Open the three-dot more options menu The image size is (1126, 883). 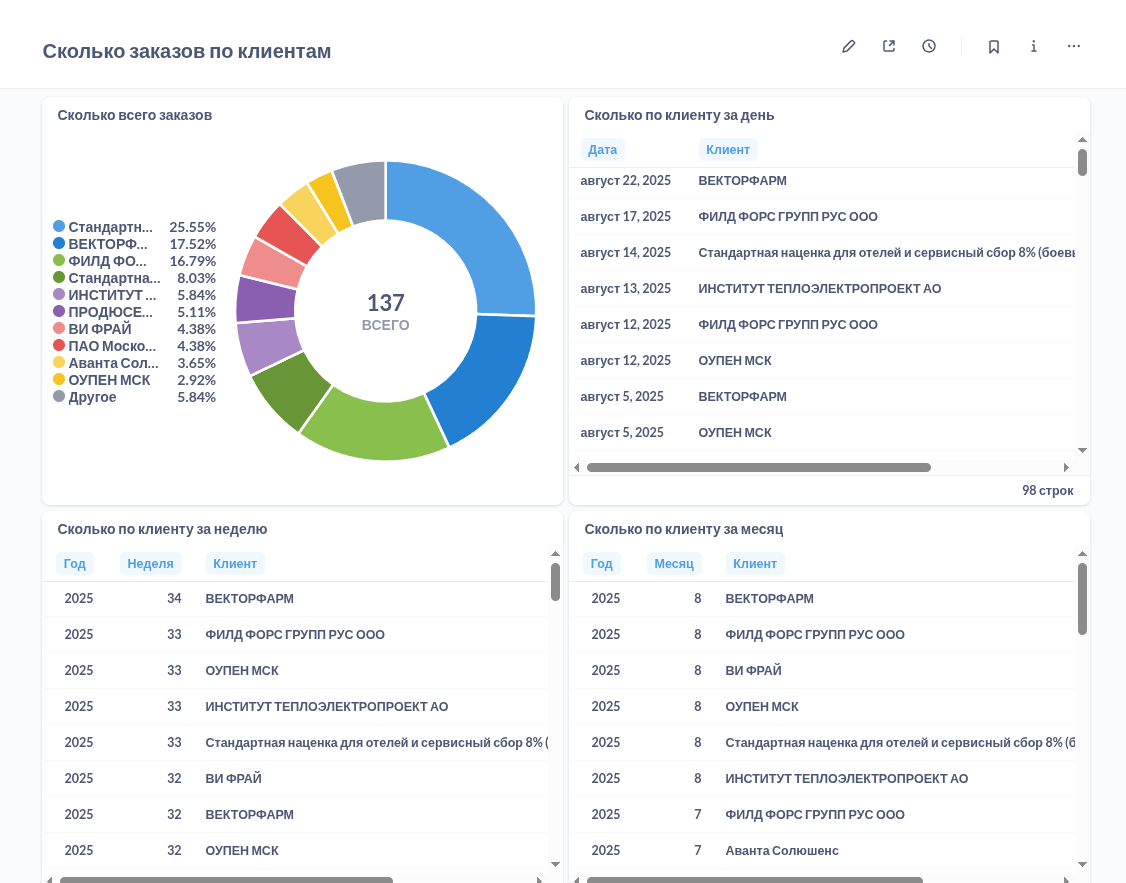coord(1074,46)
